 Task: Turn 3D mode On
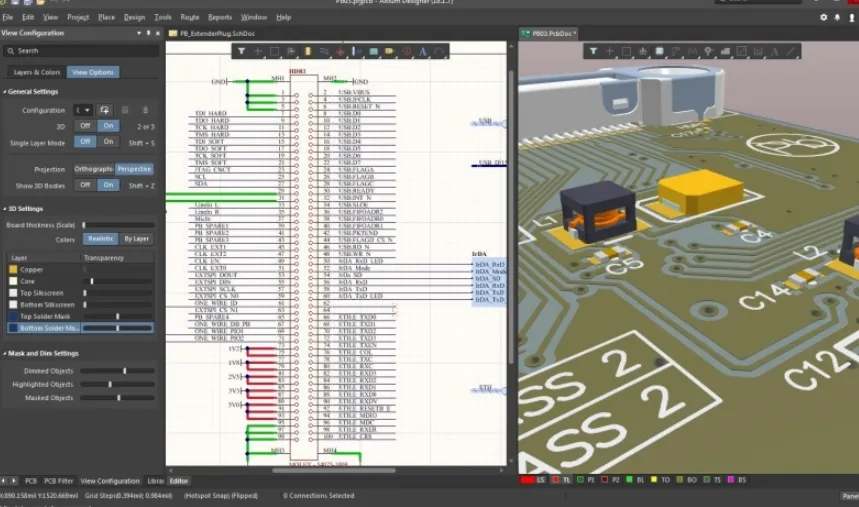pyautogui.click(x=108, y=126)
